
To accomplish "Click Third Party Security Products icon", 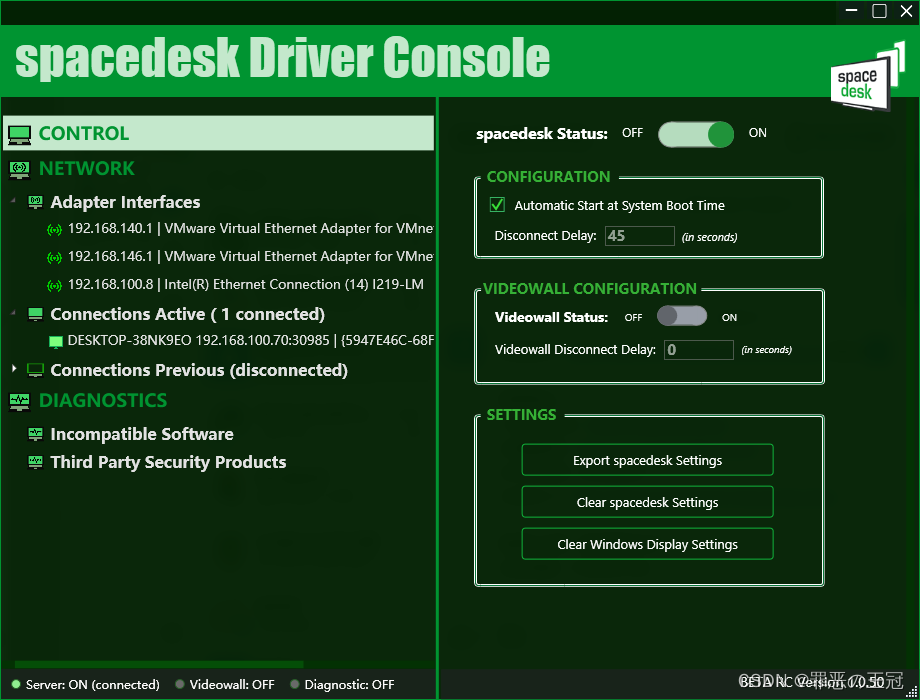I will tap(35, 462).
